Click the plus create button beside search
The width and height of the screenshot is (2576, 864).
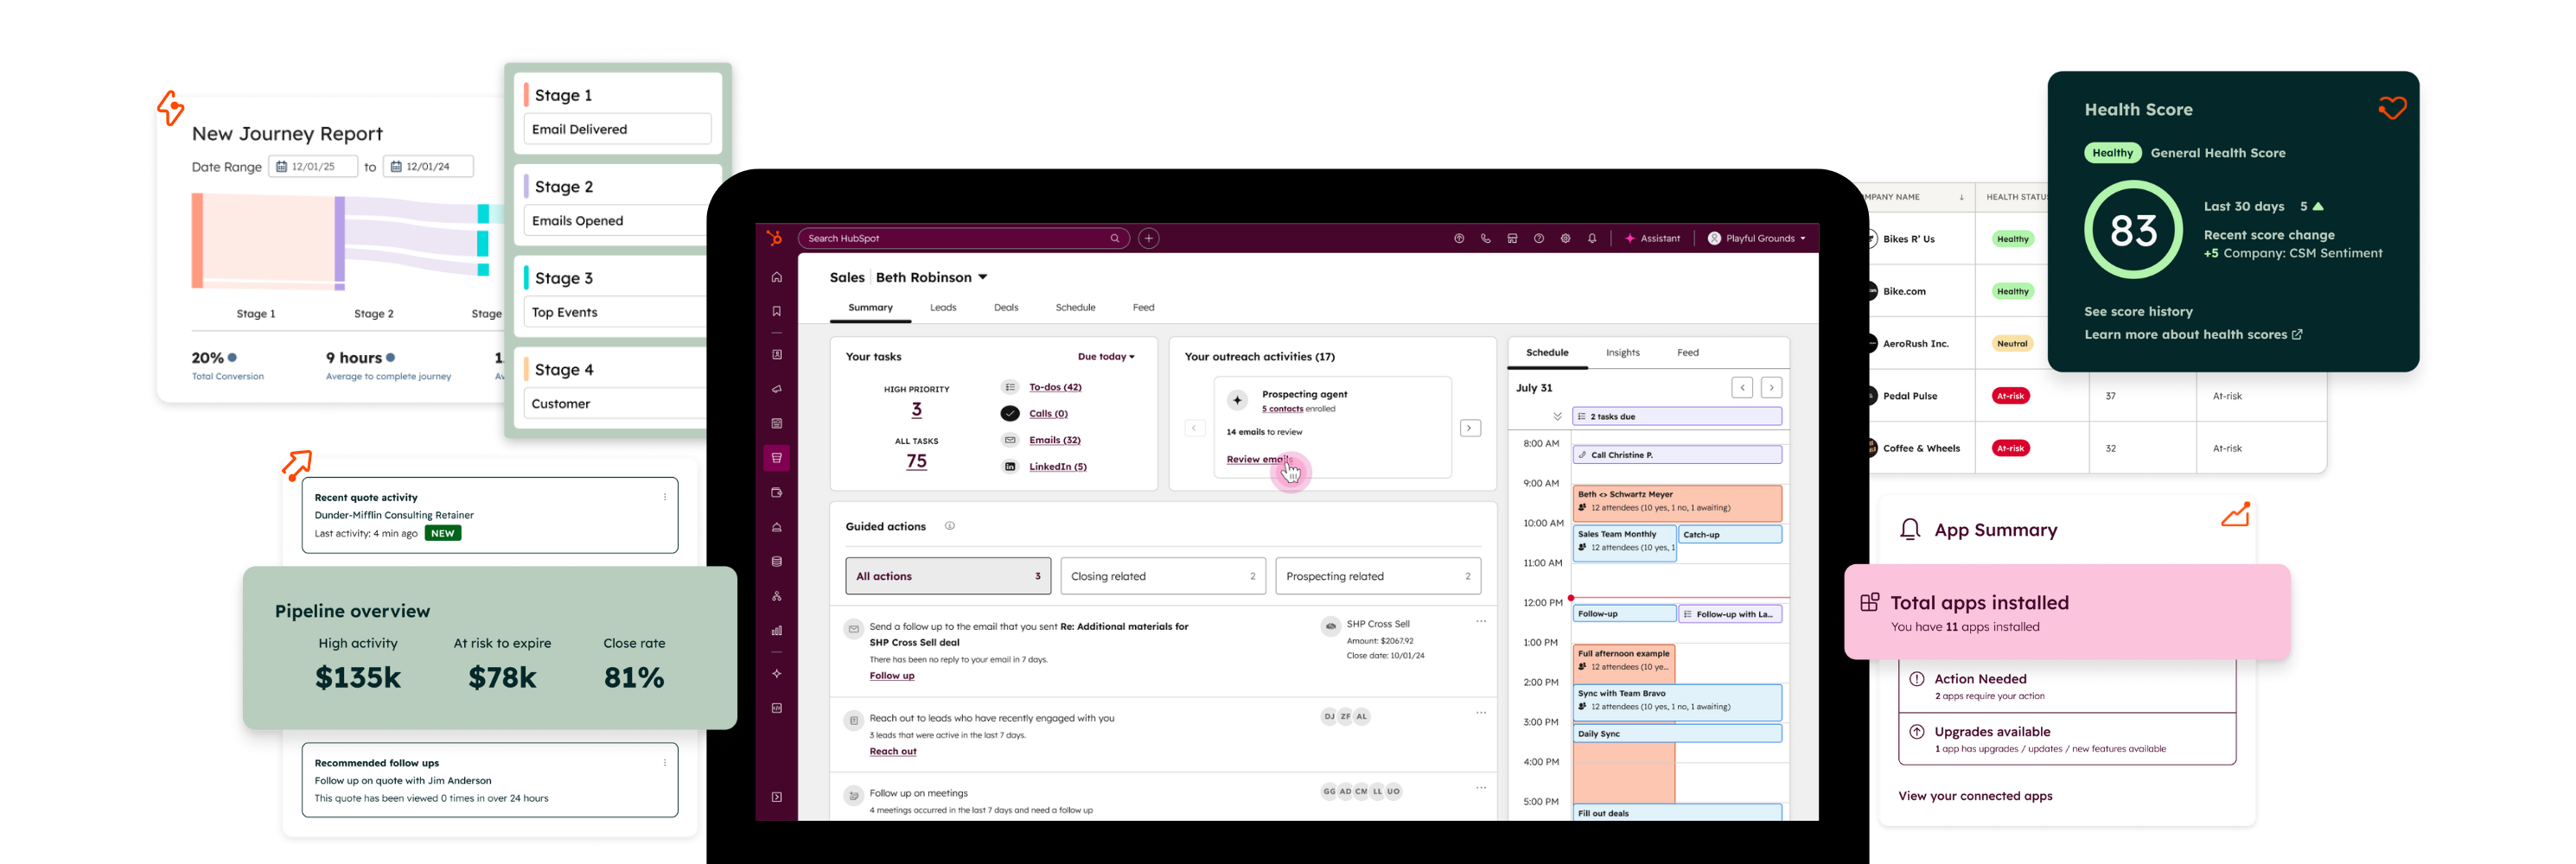pyautogui.click(x=1149, y=239)
